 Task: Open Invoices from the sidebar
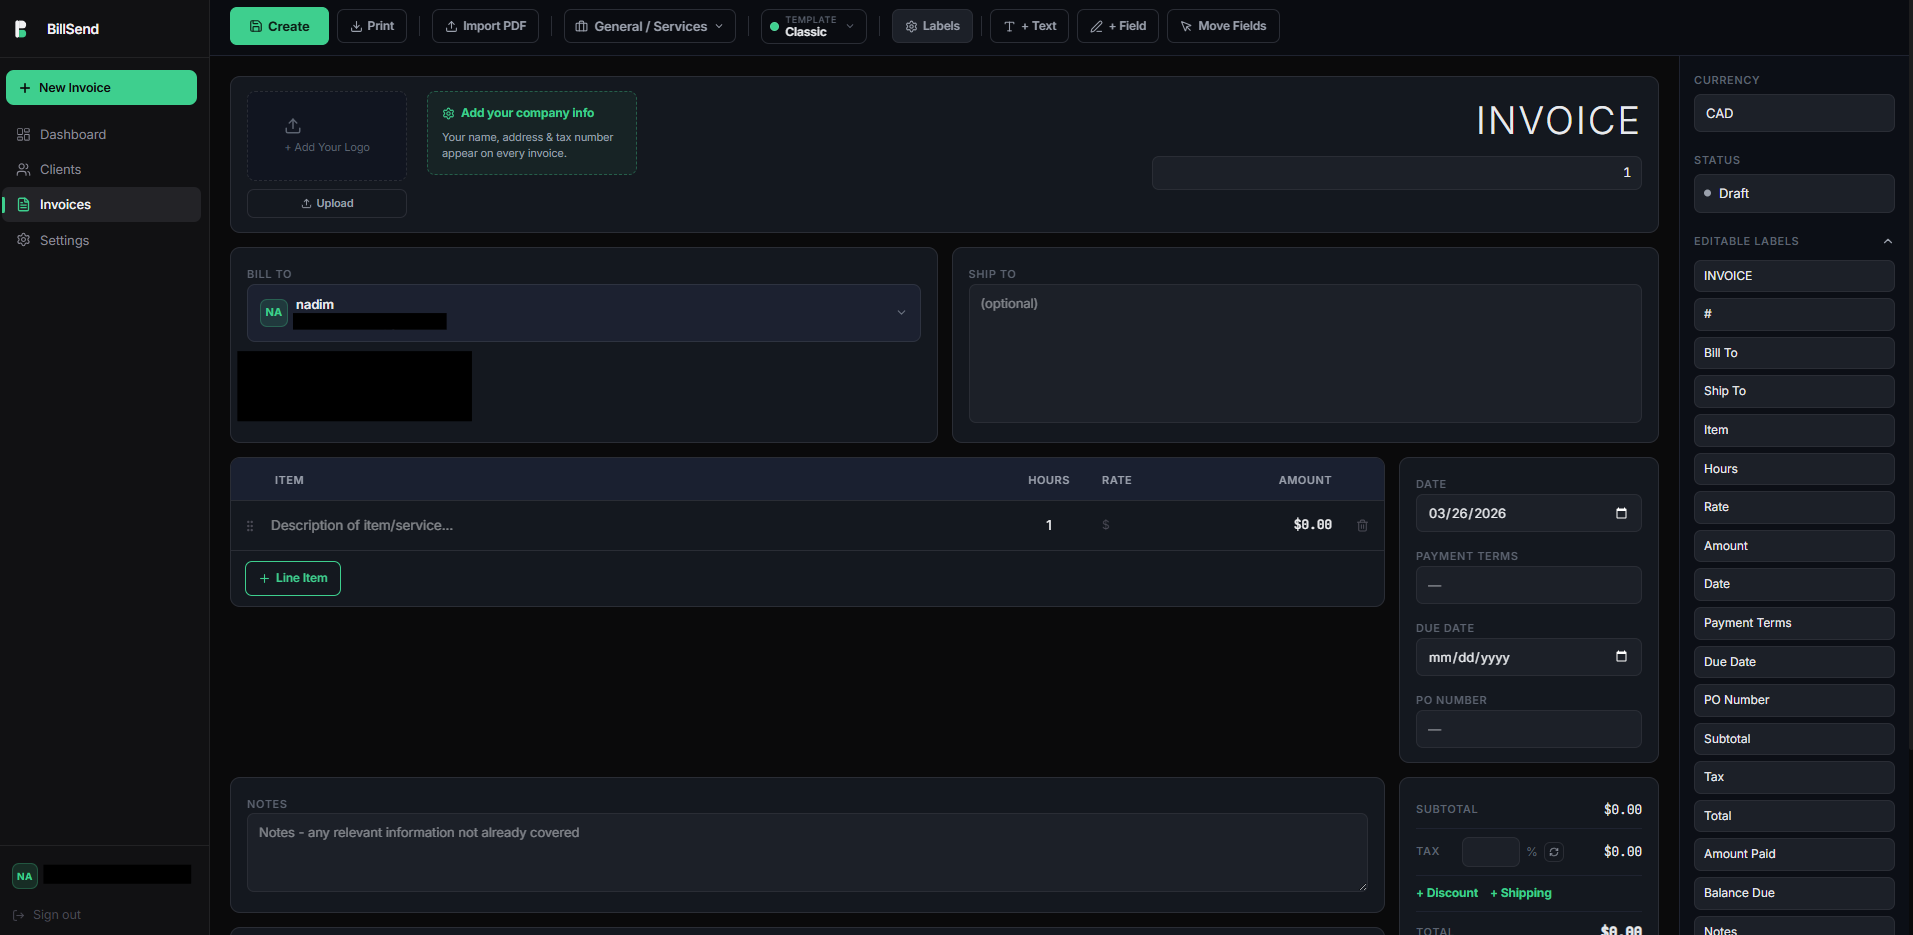coord(101,204)
